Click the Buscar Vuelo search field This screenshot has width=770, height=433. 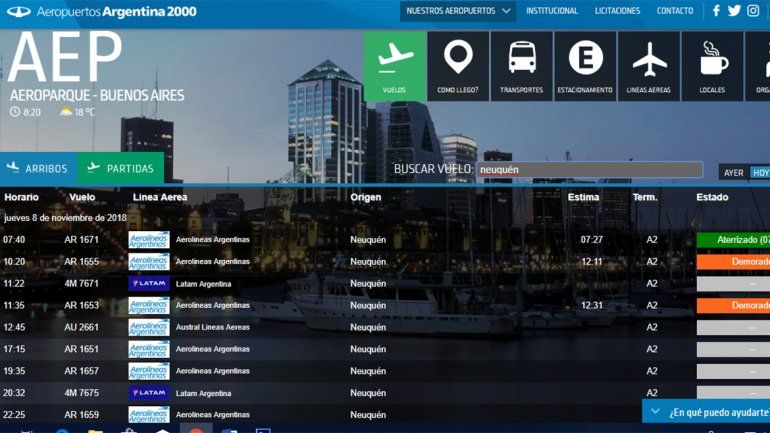pyautogui.click(x=589, y=169)
